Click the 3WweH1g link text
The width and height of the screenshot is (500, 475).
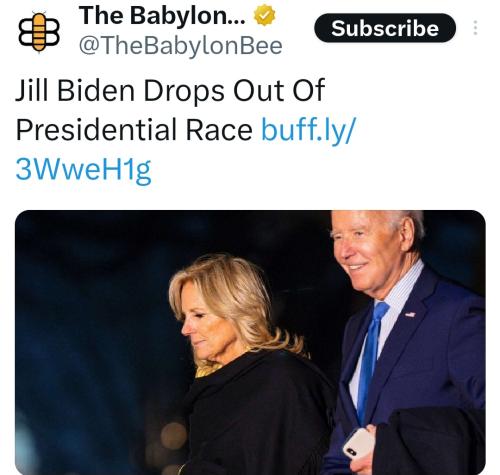tap(84, 169)
